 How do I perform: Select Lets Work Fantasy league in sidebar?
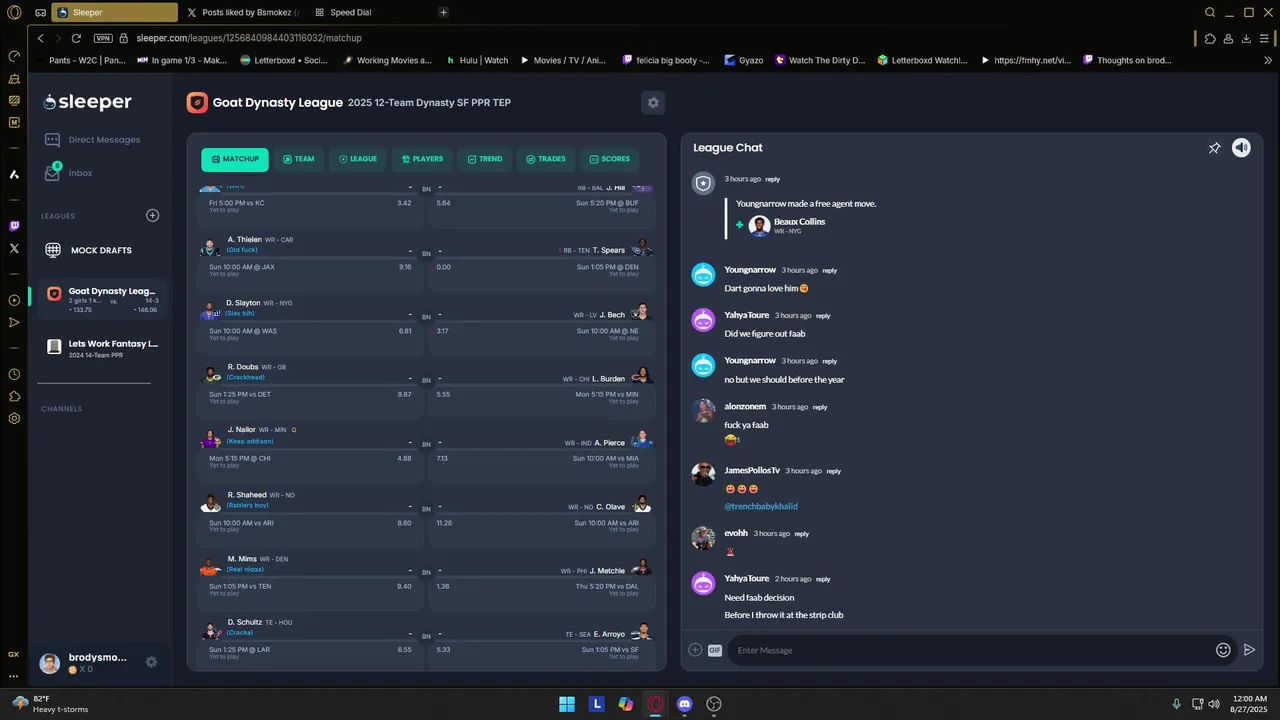point(102,348)
